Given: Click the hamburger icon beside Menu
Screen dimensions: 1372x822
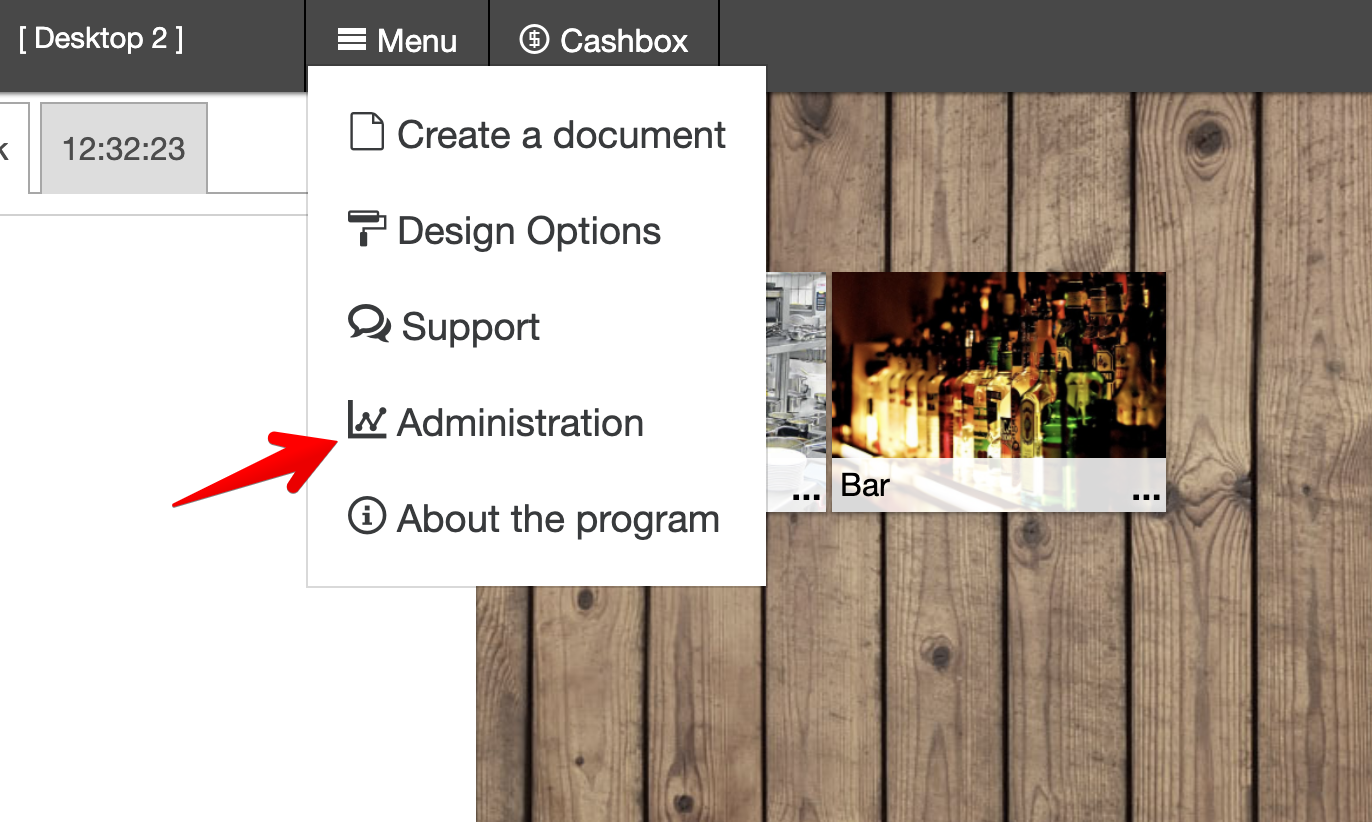Looking at the screenshot, I should [351, 40].
